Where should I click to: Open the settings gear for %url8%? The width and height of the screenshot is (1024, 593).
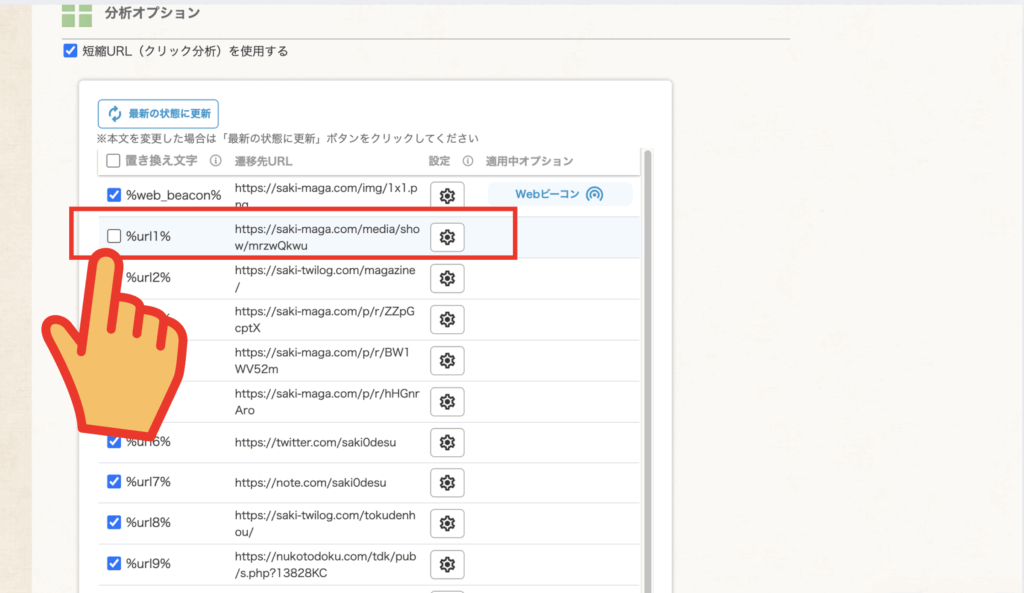point(447,523)
